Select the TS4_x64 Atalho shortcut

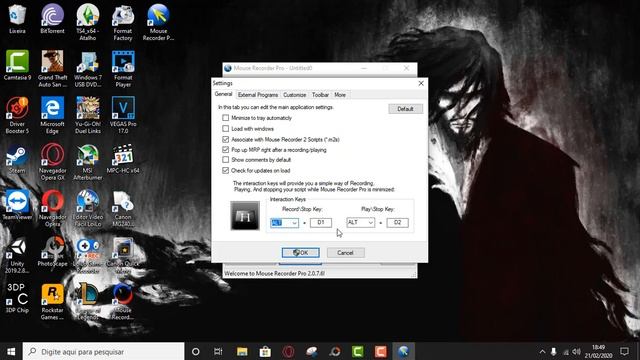(x=88, y=22)
